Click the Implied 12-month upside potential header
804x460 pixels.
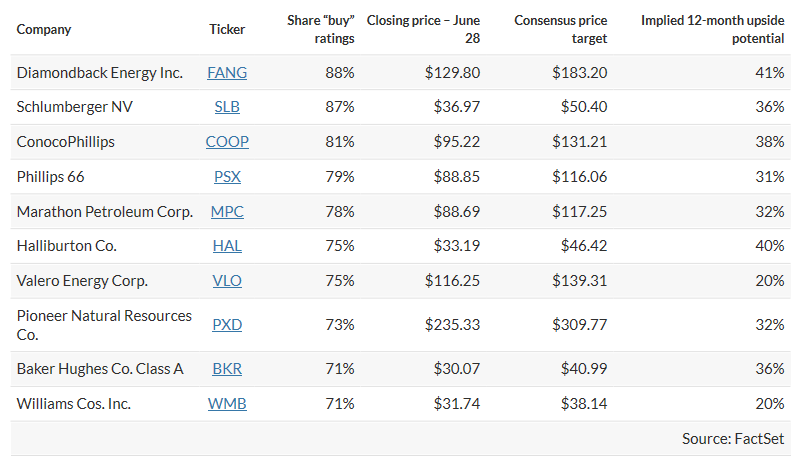tap(713, 29)
